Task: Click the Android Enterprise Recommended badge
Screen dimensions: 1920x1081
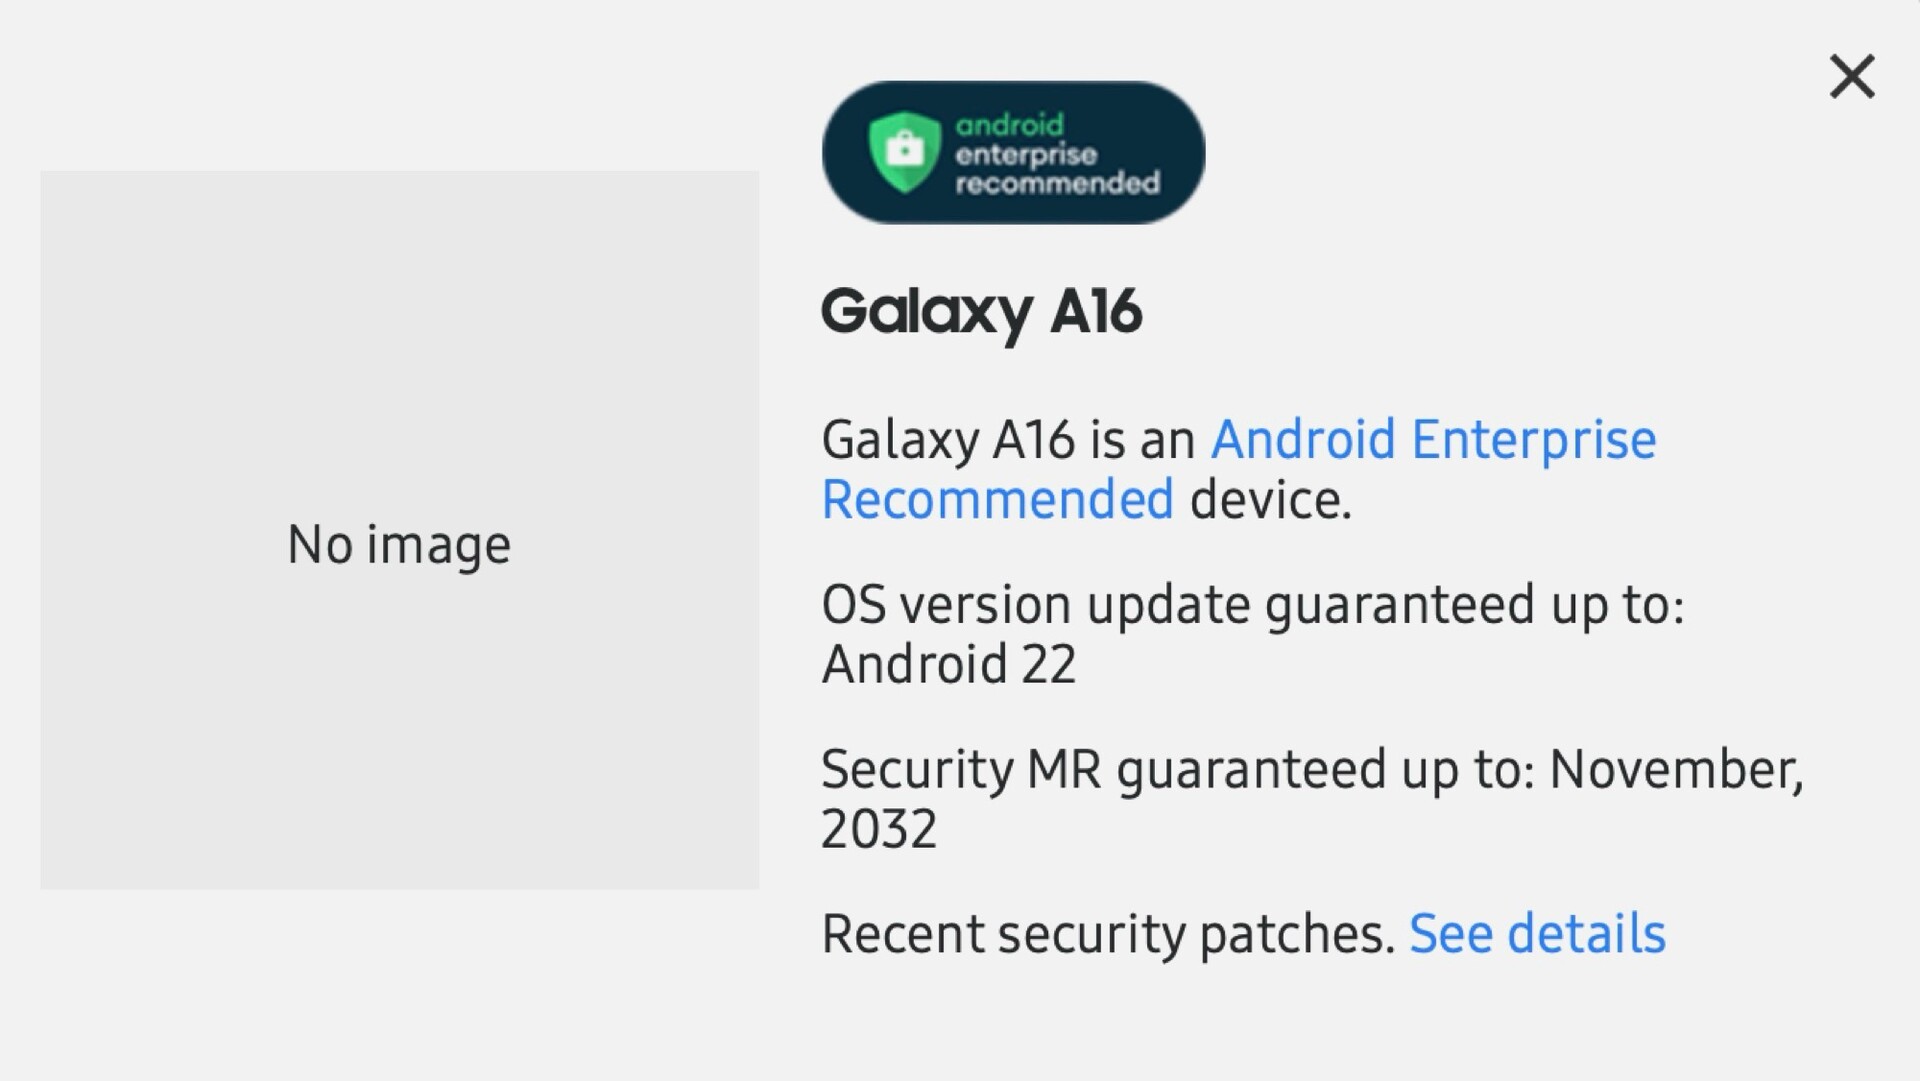Action: 1013,152
